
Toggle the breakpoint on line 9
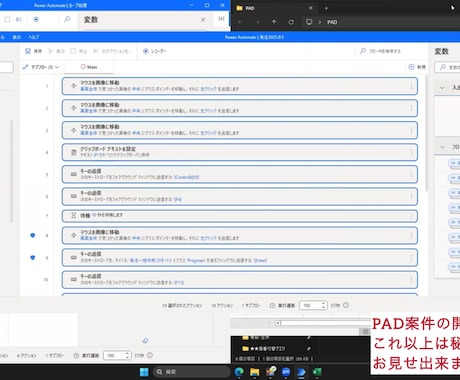pos(33,257)
